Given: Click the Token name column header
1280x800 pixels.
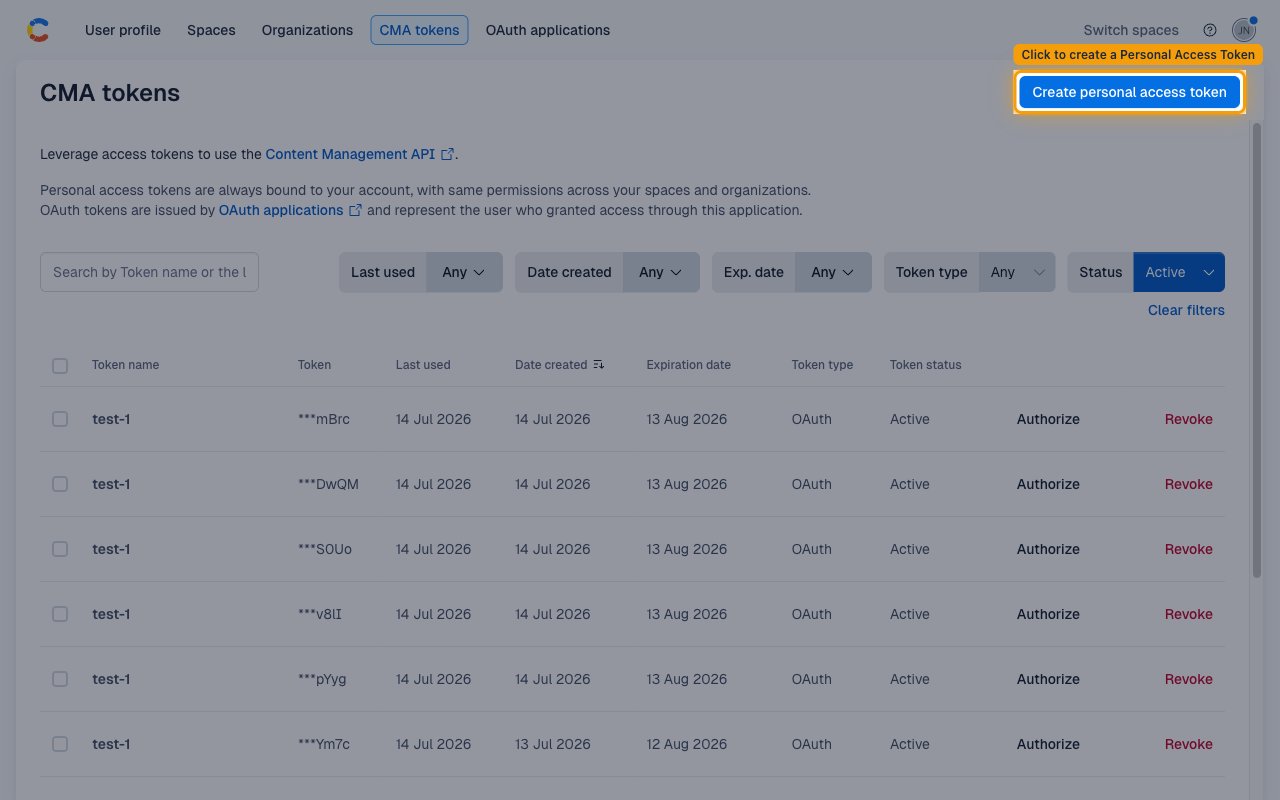Looking at the screenshot, I should pyautogui.click(x=125, y=365).
